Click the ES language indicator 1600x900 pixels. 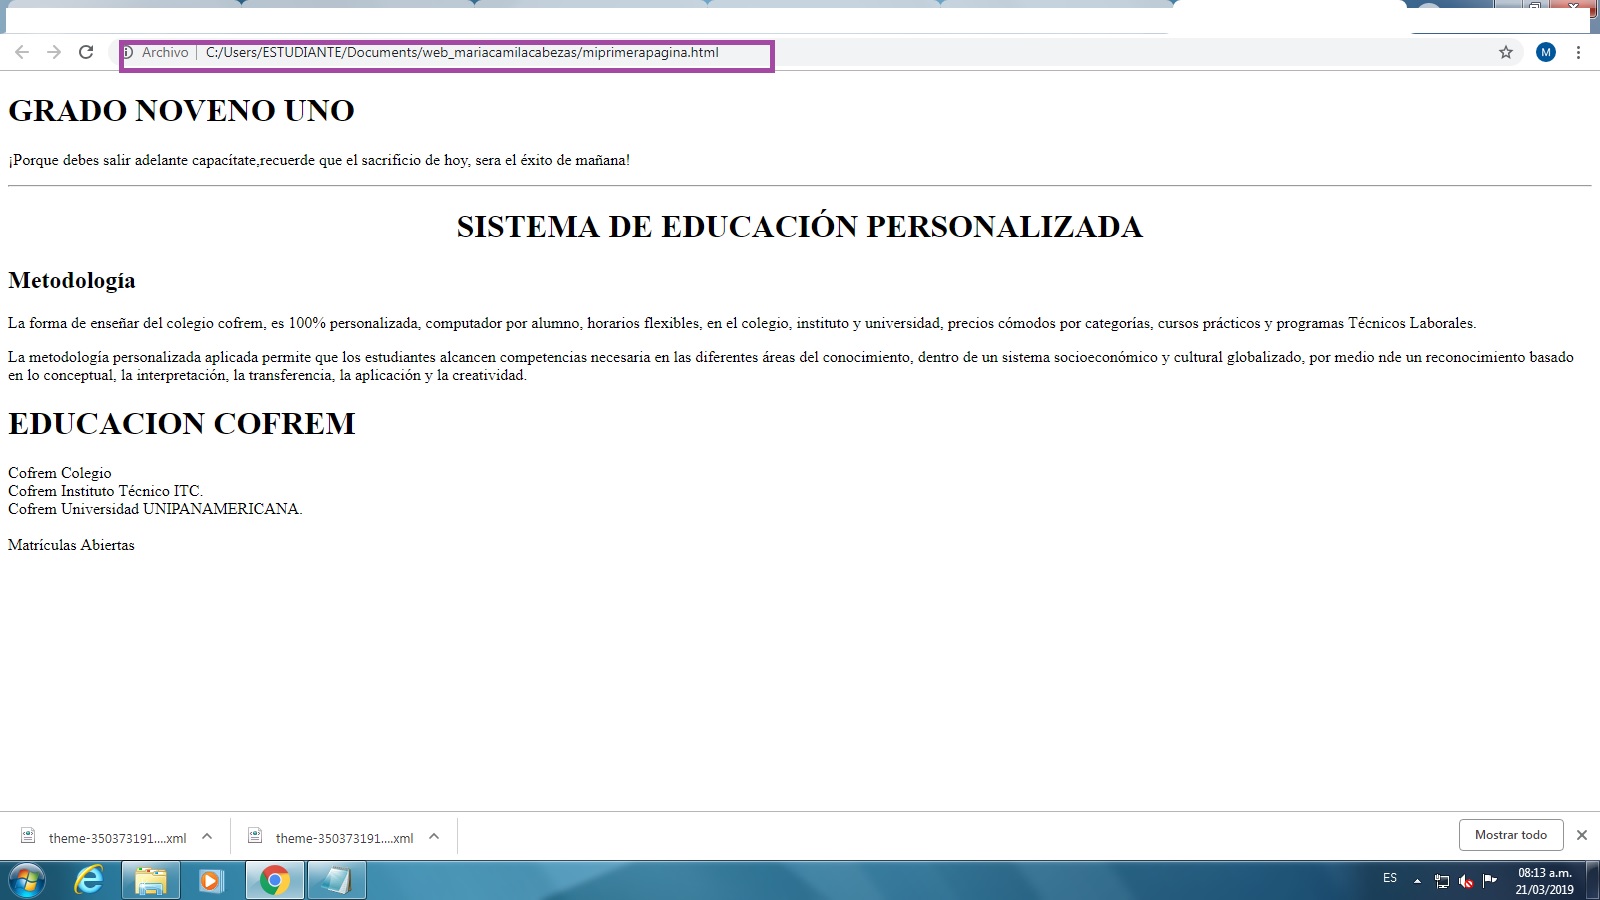[x=1390, y=878]
